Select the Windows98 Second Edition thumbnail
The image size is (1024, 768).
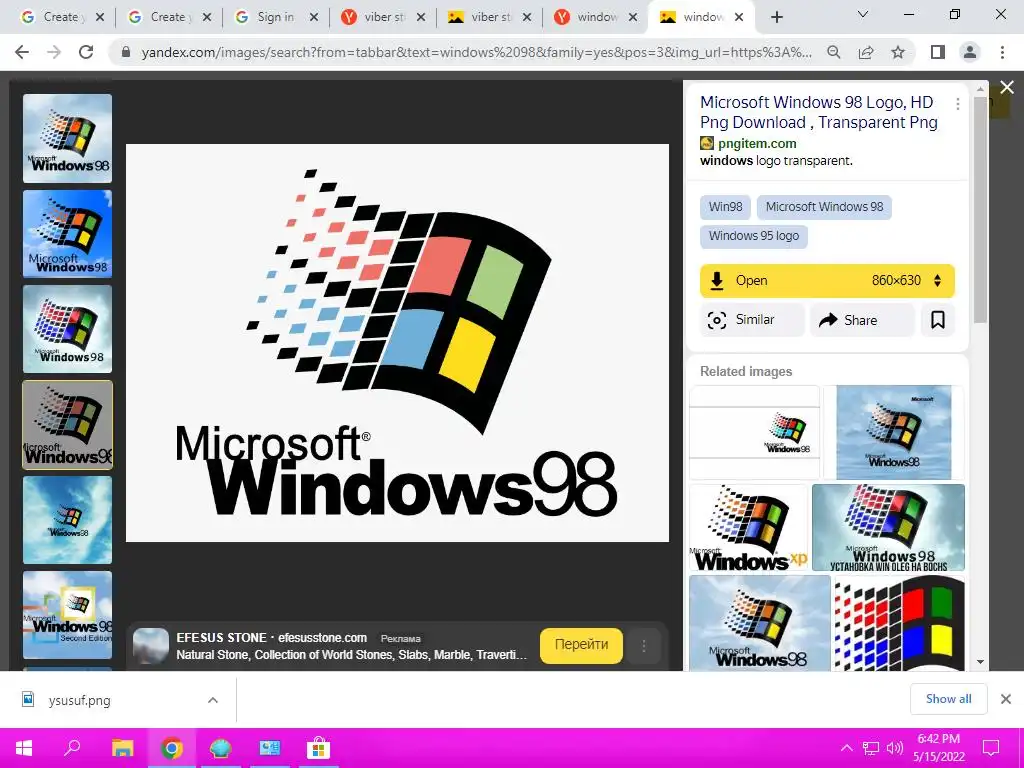click(x=67, y=615)
